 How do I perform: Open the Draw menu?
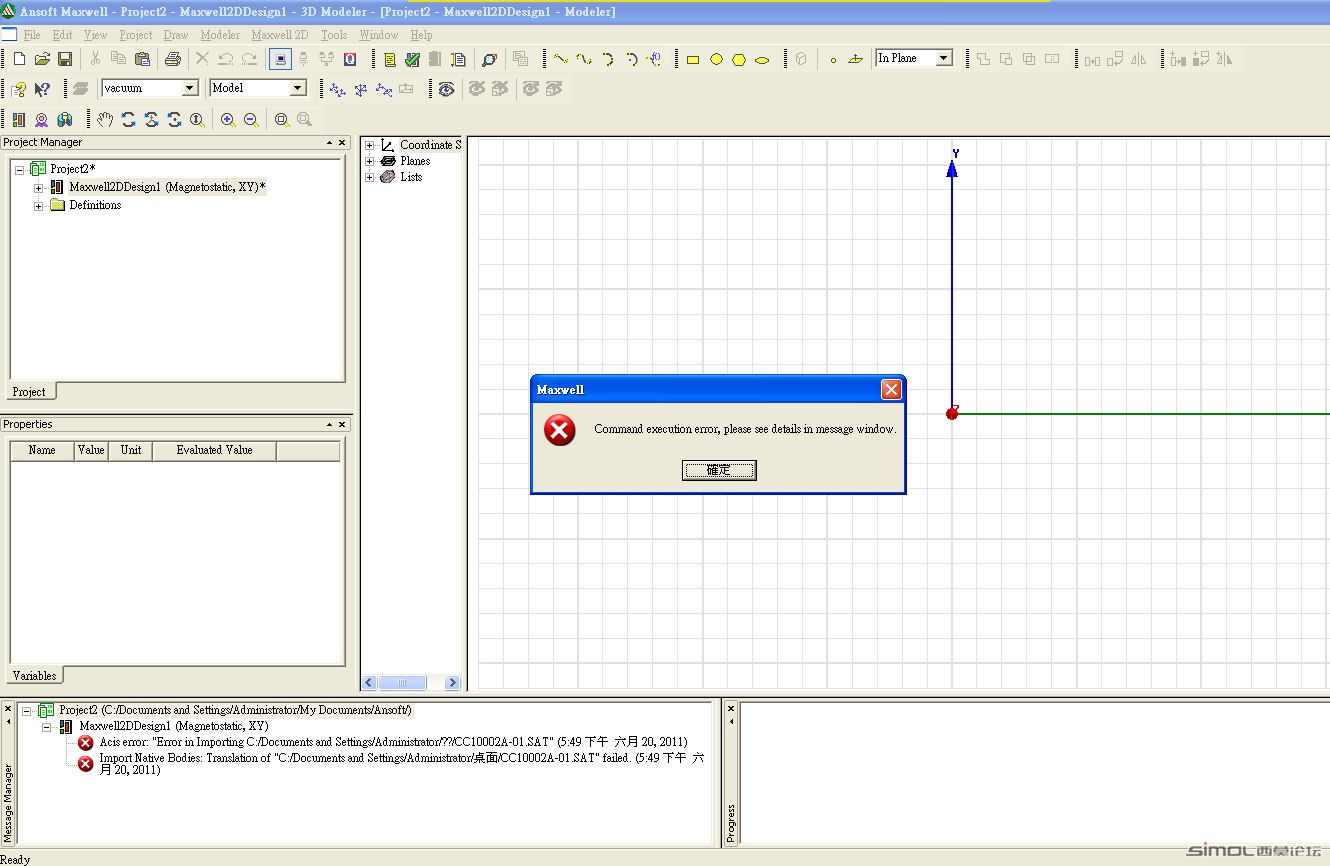coord(176,35)
